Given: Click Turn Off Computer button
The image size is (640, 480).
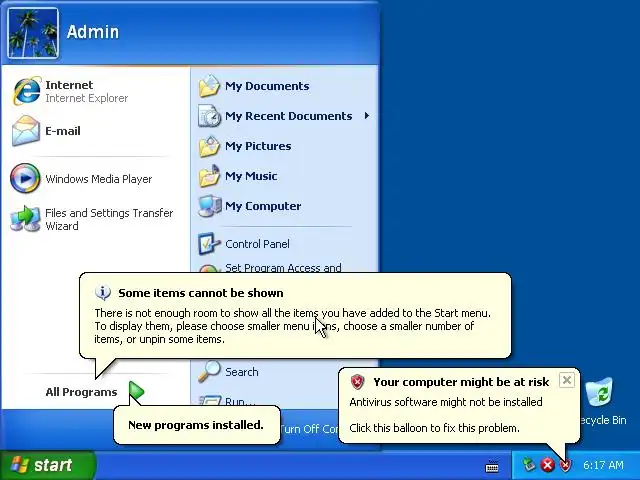Looking at the screenshot, I should click(x=309, y=429).
